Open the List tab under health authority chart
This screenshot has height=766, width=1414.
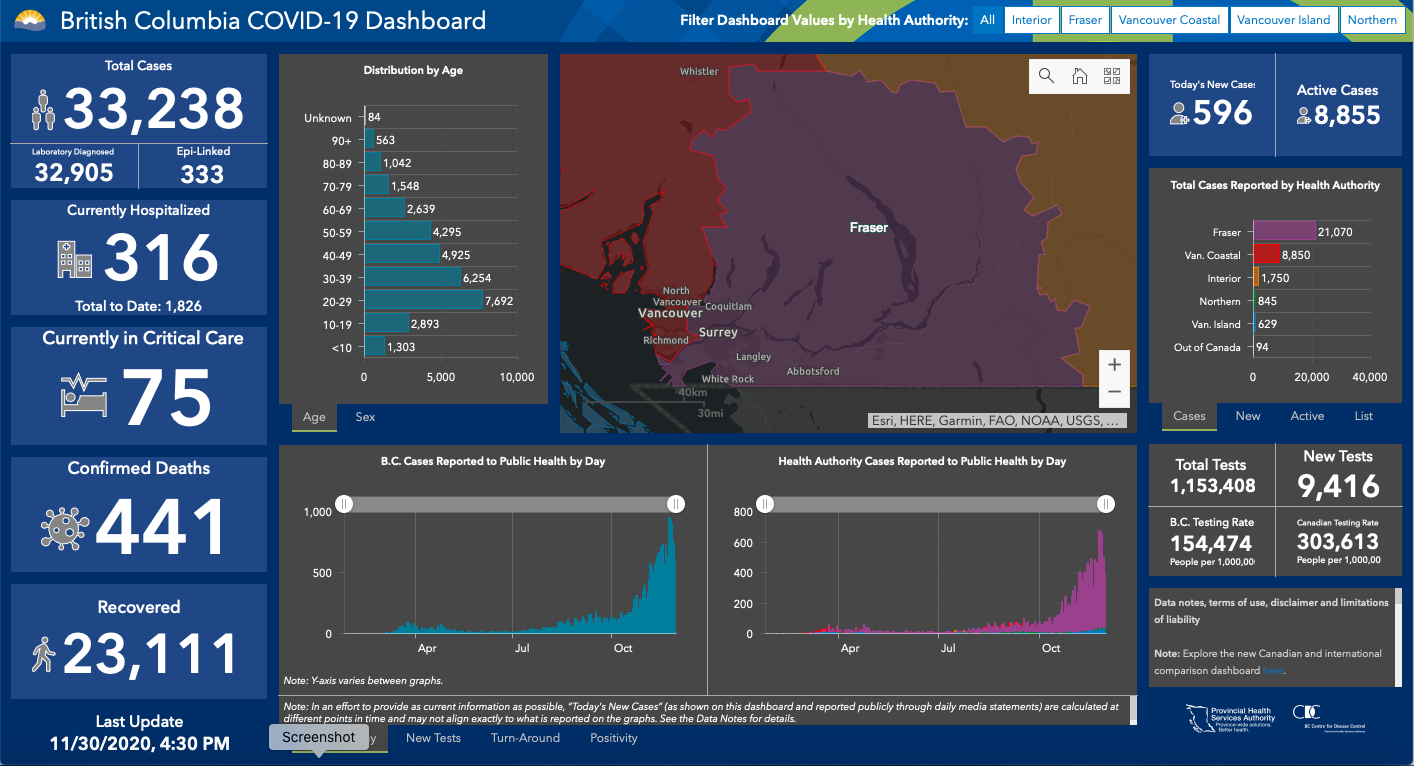pos(1364,416)
